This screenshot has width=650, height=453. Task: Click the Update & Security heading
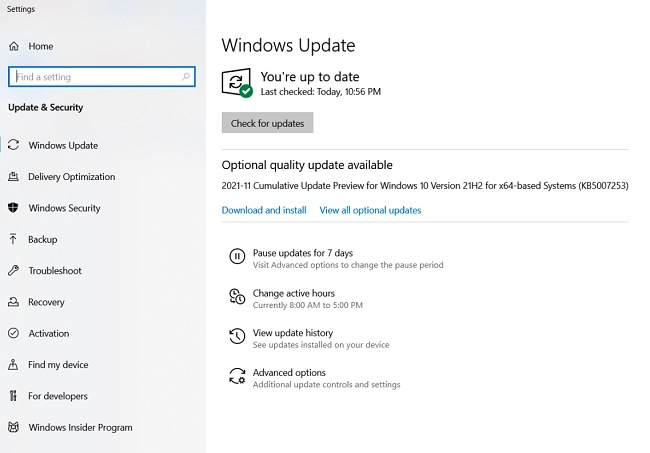(46, 107)
